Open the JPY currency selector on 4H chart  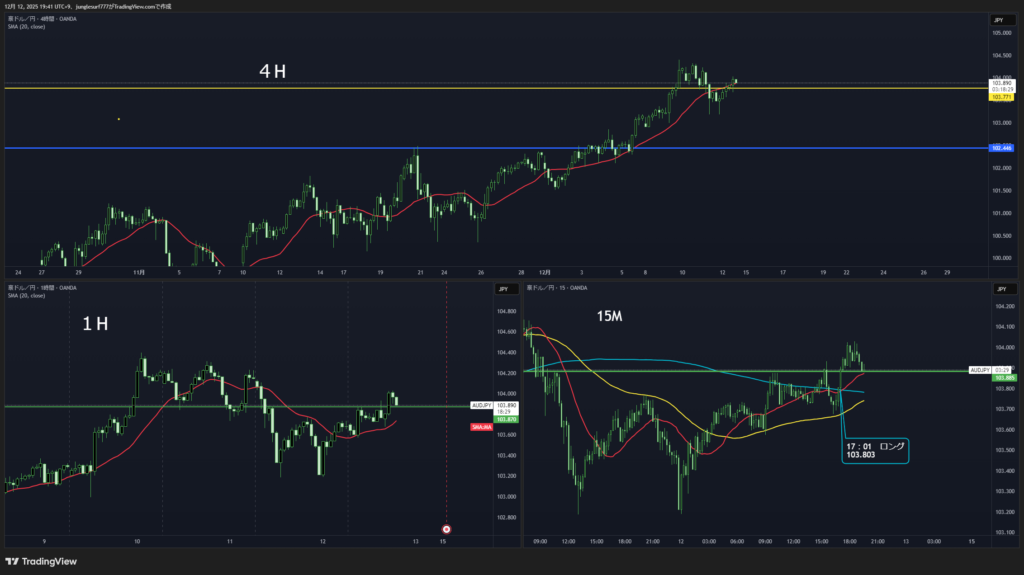click(998, 20)
